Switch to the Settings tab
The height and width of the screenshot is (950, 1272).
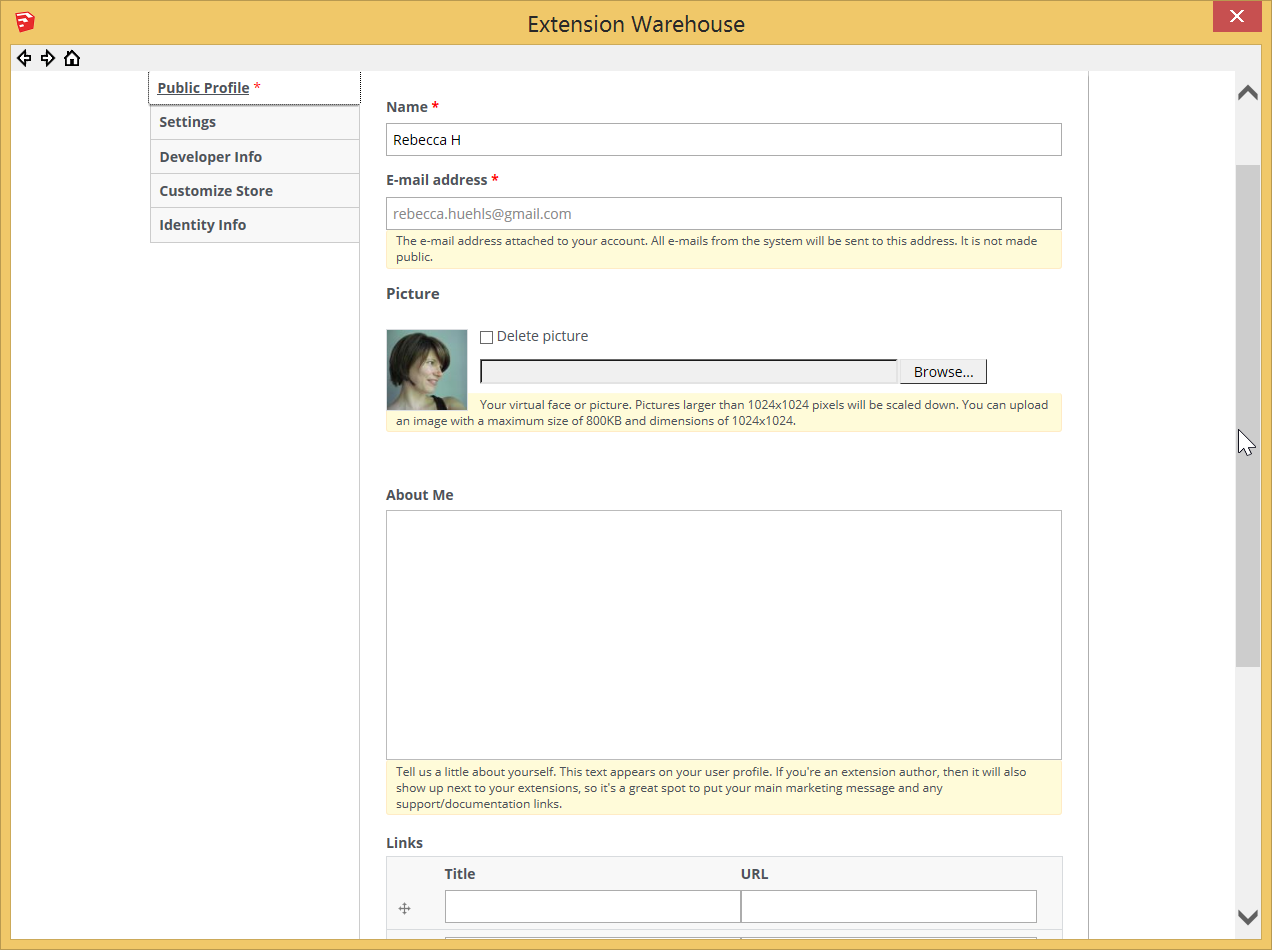pyautogui.click(x=187, y=122)
